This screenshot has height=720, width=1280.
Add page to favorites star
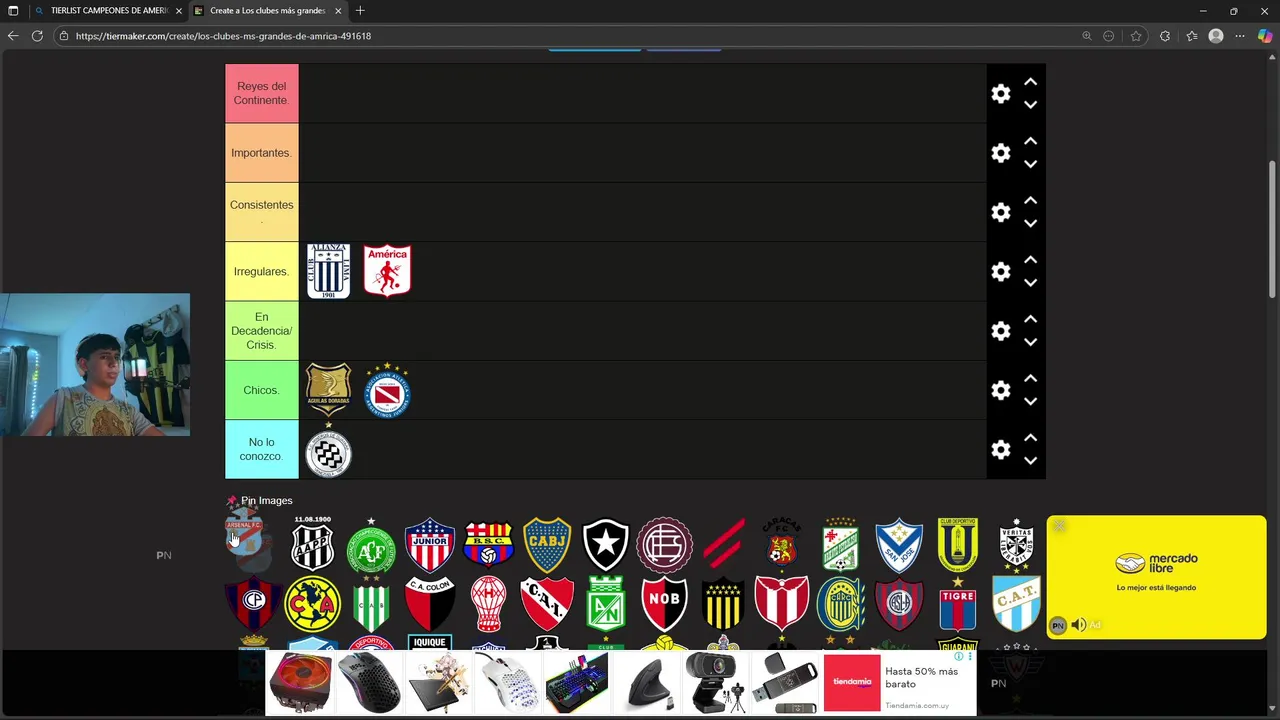coord(1136,36)
